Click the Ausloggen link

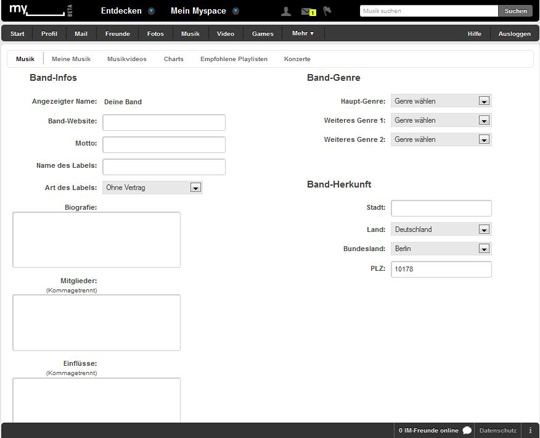pos(514,34)
